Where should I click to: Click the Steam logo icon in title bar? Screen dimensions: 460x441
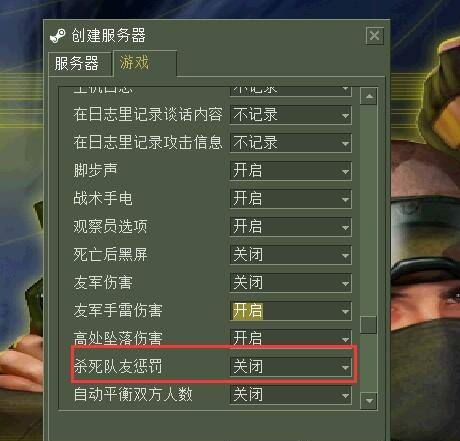[57, 36]
